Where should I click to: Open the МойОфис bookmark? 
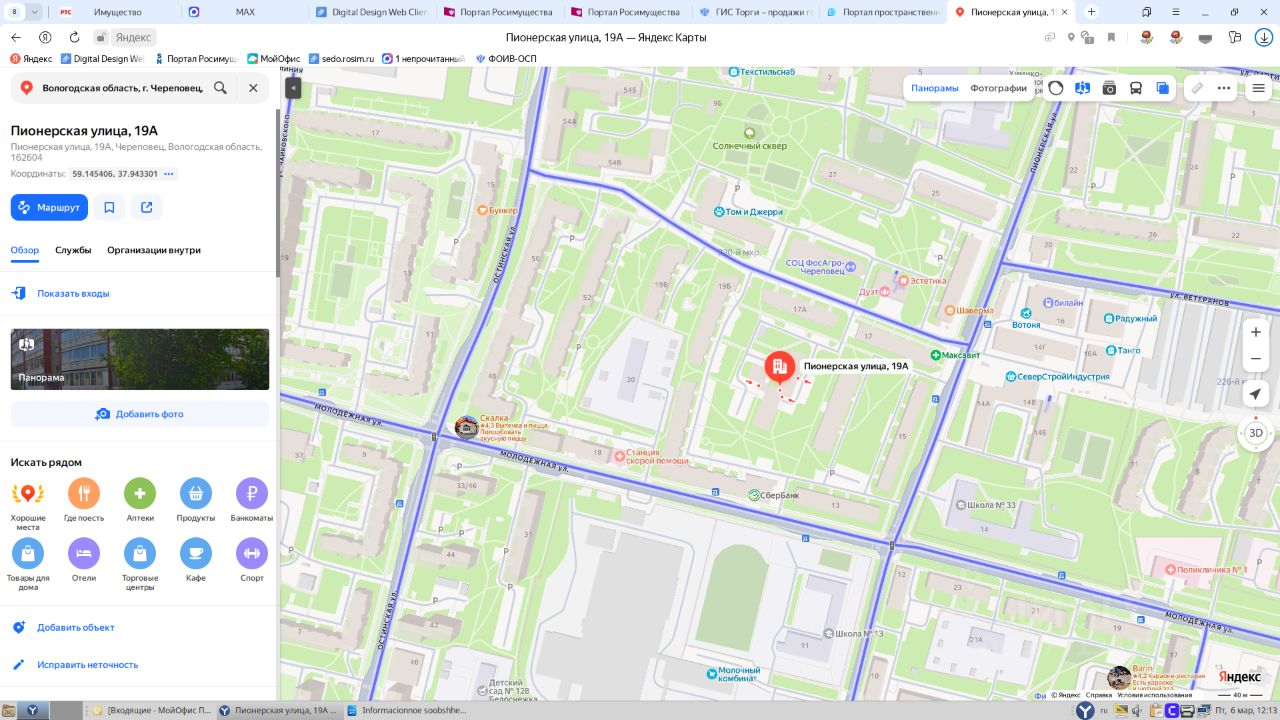click(273, 59)
